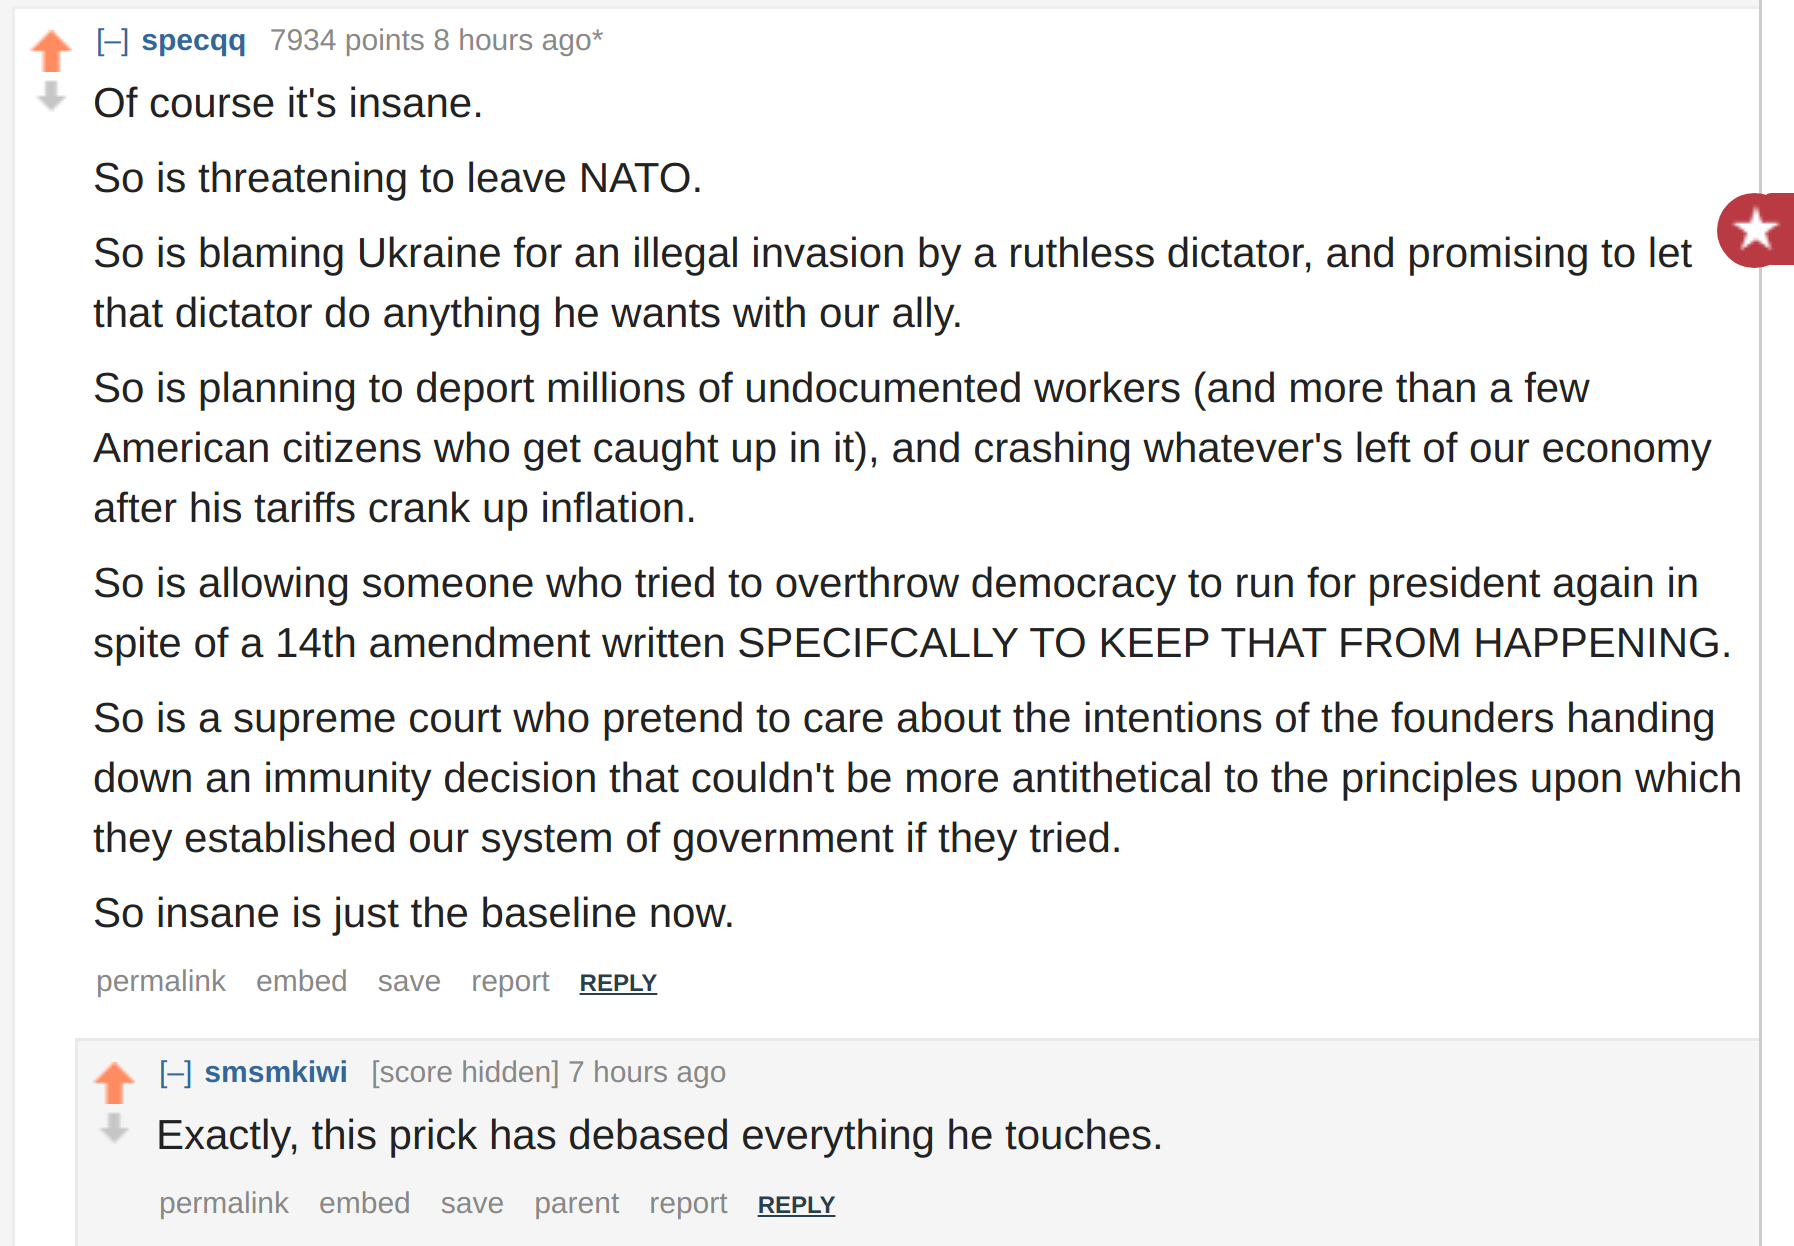
Task: Open smsmkiwi's user profile
Action: pos(276,1072)
